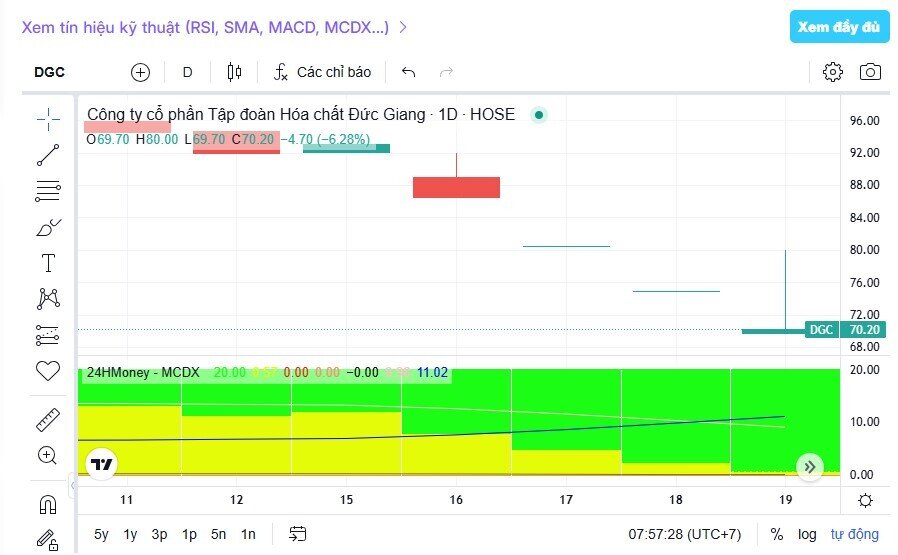This screenshot has height=555, width=898.
Task: Select the trend line drawing tool
Action: coord(48,155)
